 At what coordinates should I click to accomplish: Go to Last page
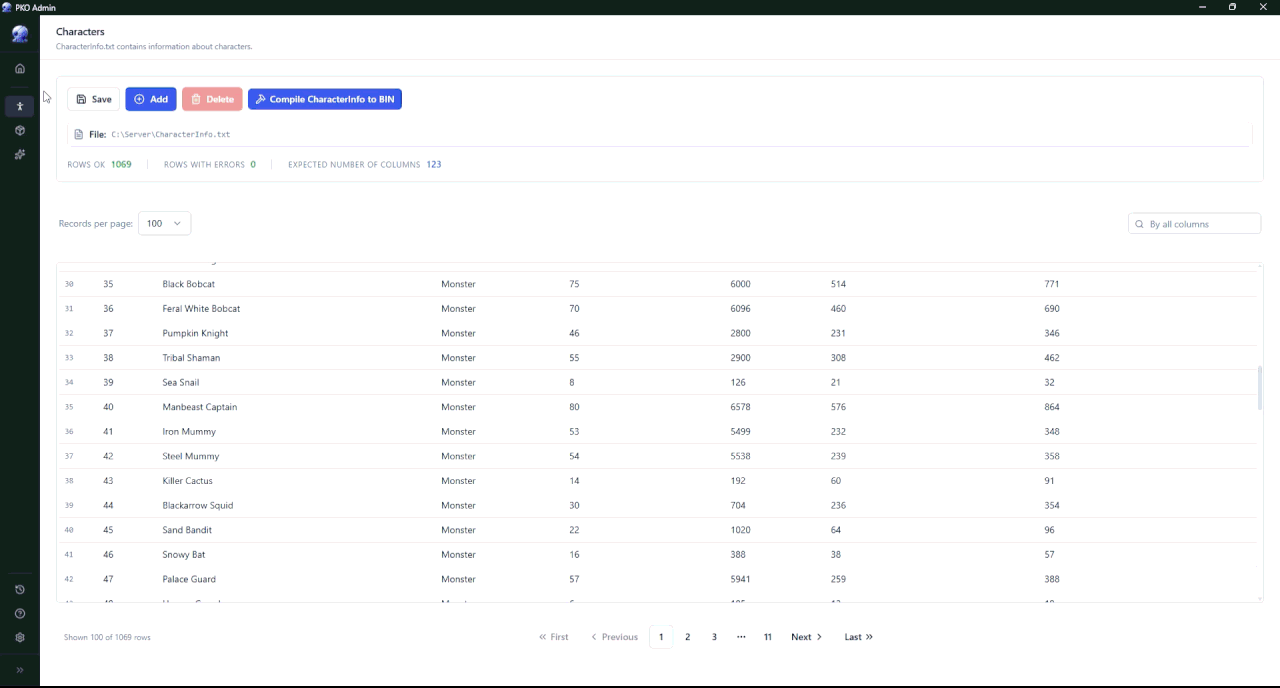tap(858, 637)
